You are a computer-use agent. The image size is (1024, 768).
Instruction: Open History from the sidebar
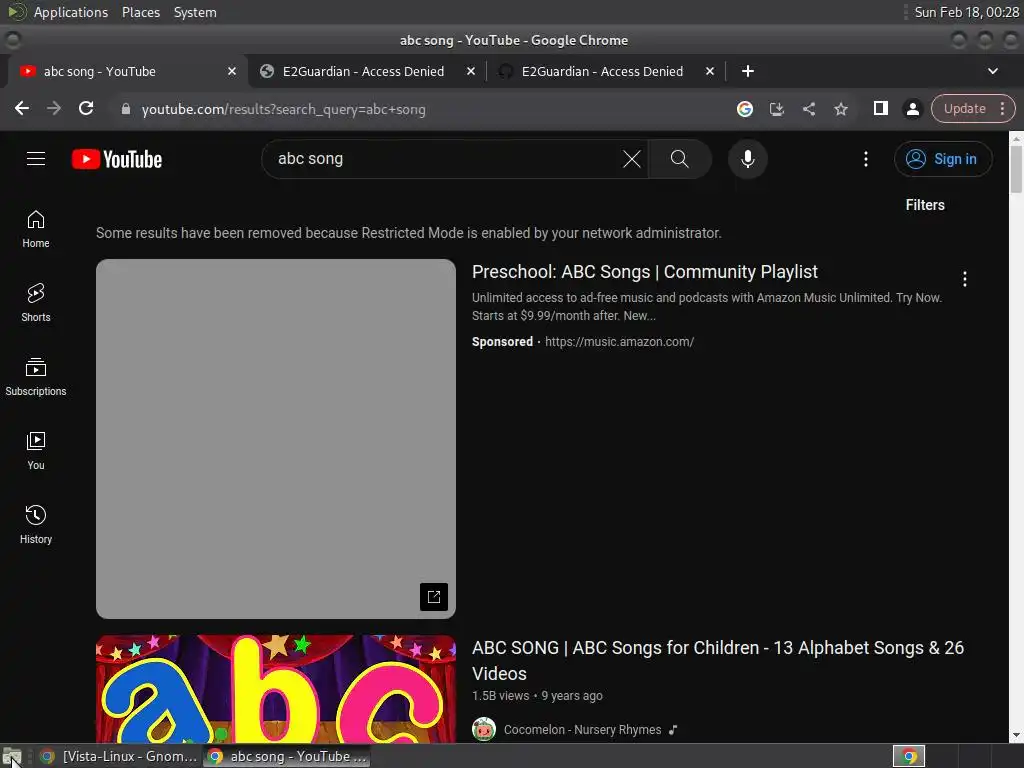[x=36, y=525]
